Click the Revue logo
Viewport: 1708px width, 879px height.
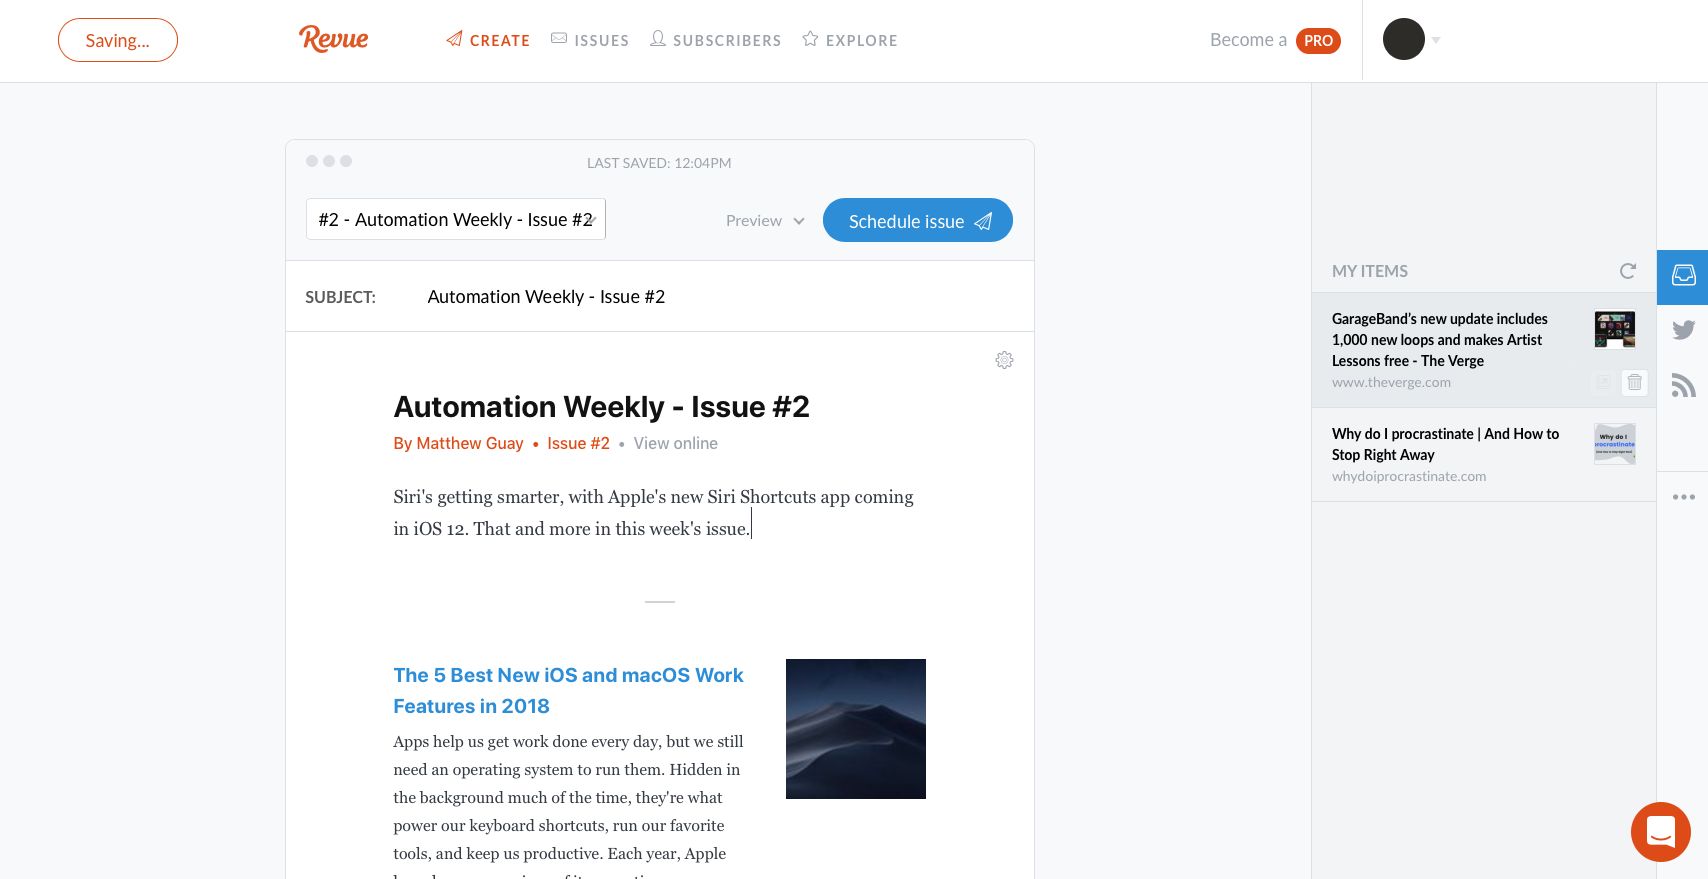(x=333, y=39)
